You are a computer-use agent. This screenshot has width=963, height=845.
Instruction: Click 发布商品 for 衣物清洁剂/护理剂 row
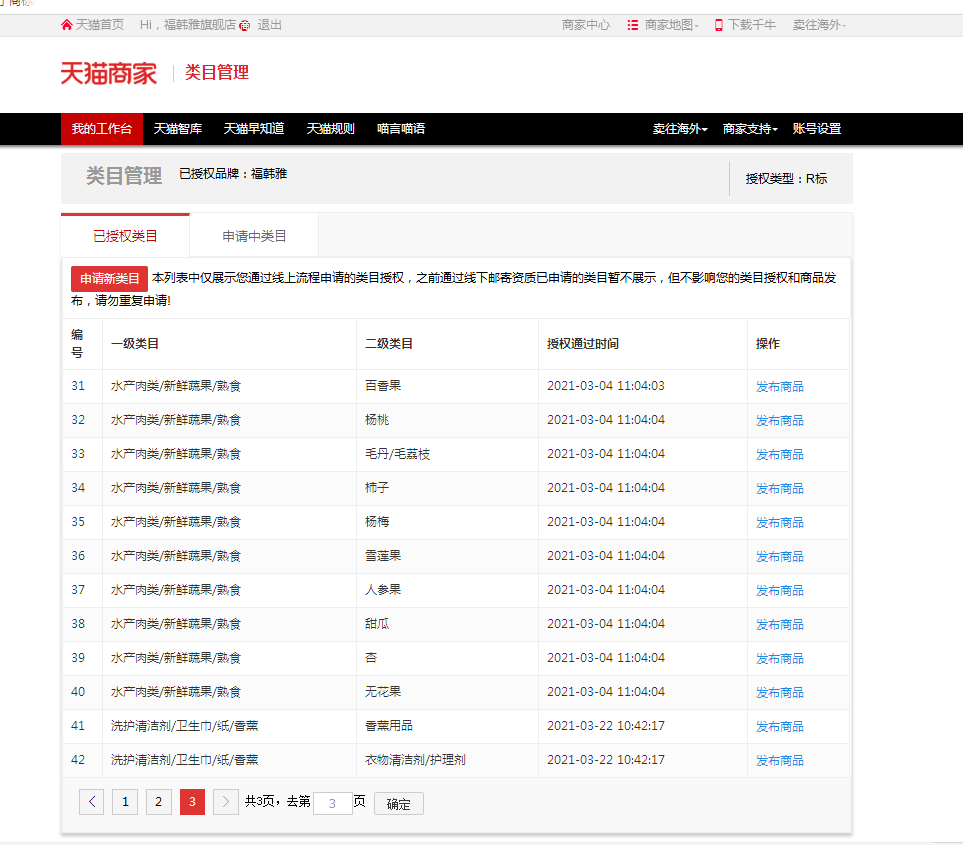[x=779, y=761]
